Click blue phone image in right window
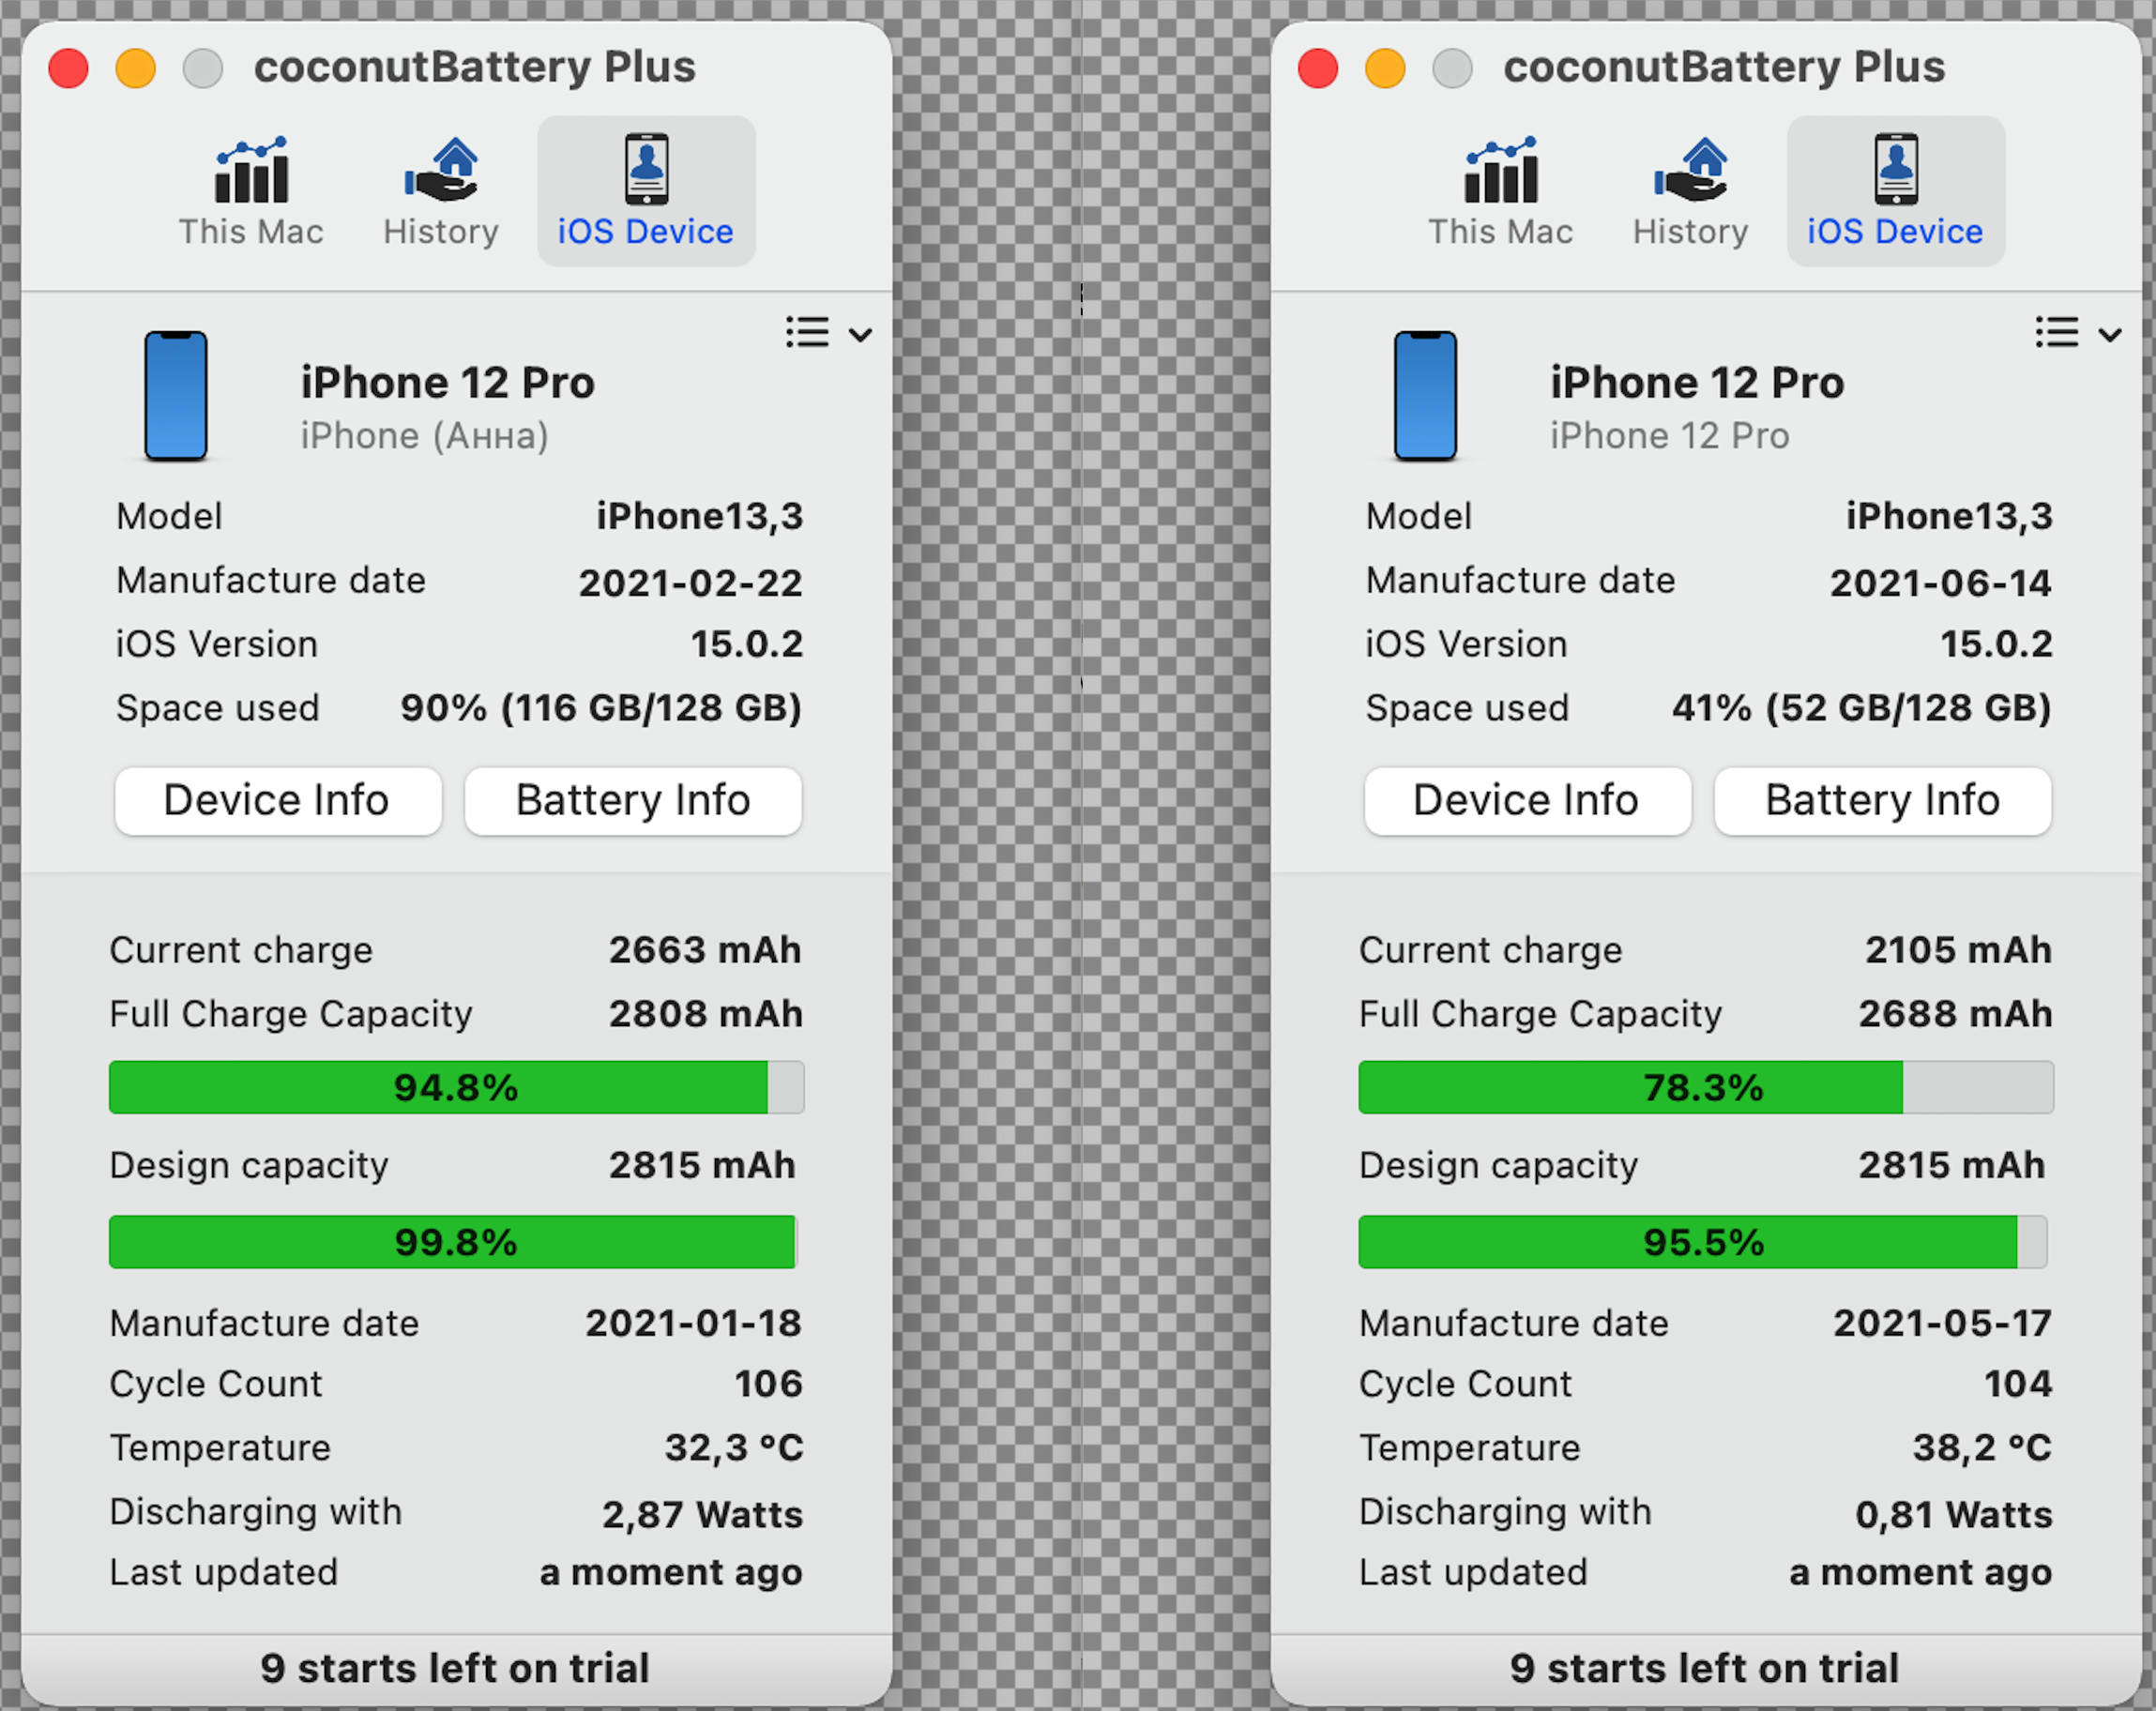Screen dimensions: 2156x1711 pos(1425,396)
